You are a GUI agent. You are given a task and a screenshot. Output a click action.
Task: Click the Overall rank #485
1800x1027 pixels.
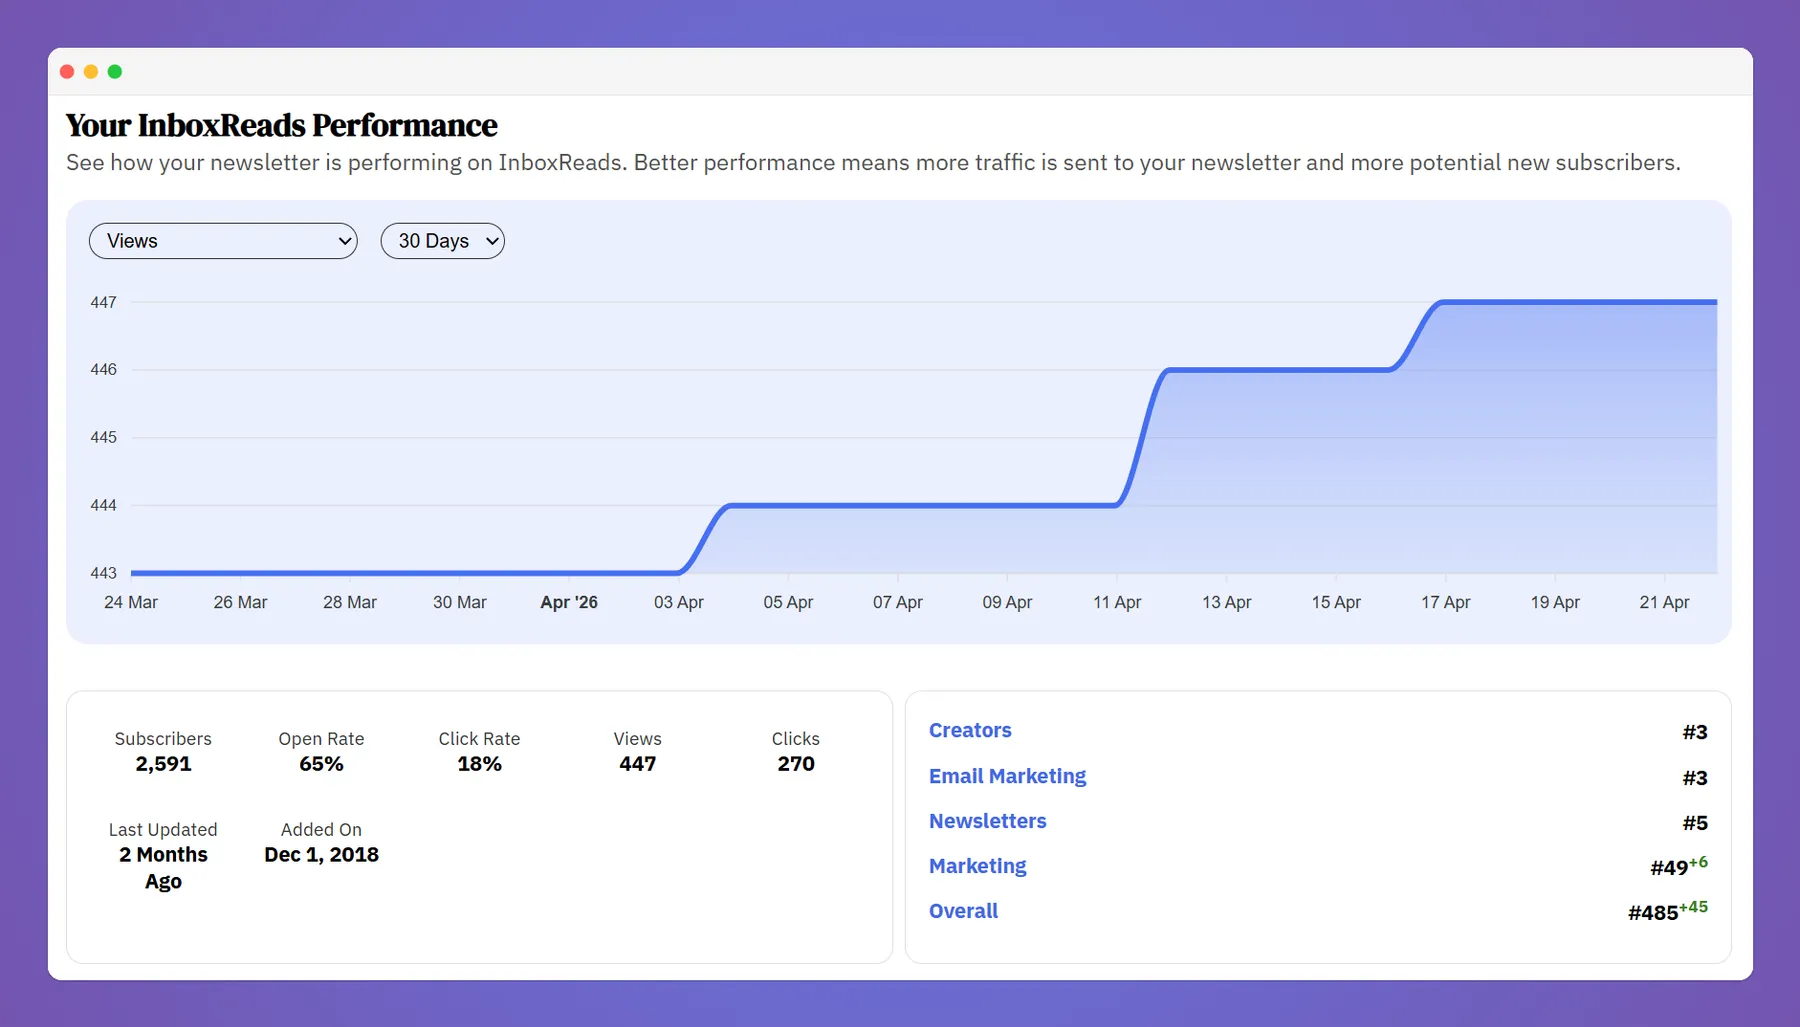[1653, 913]
